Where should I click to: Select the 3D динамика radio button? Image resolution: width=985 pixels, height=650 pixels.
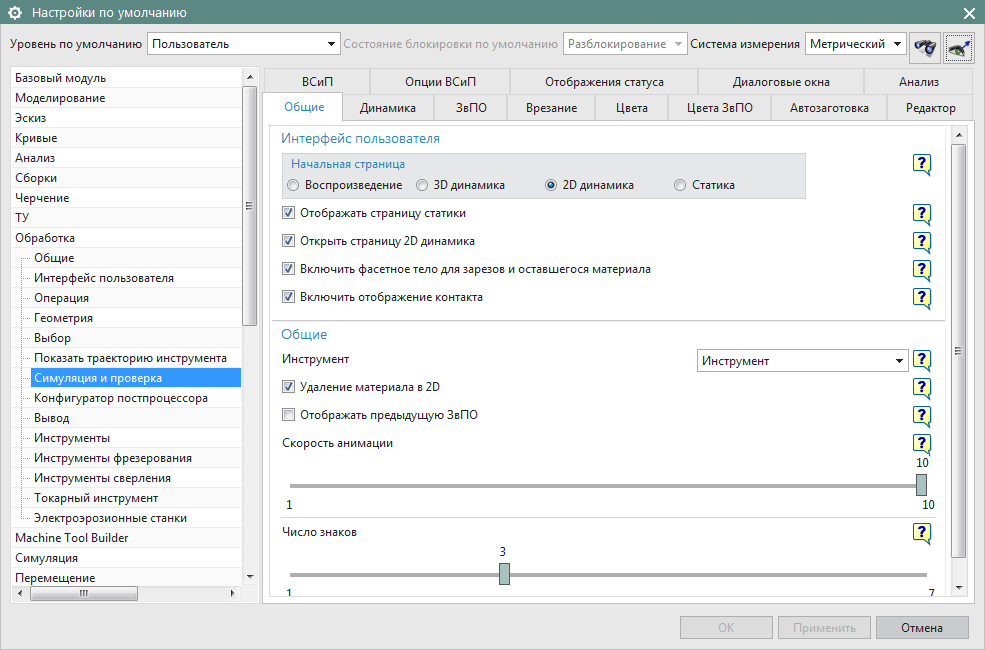[x=423, y=186]
